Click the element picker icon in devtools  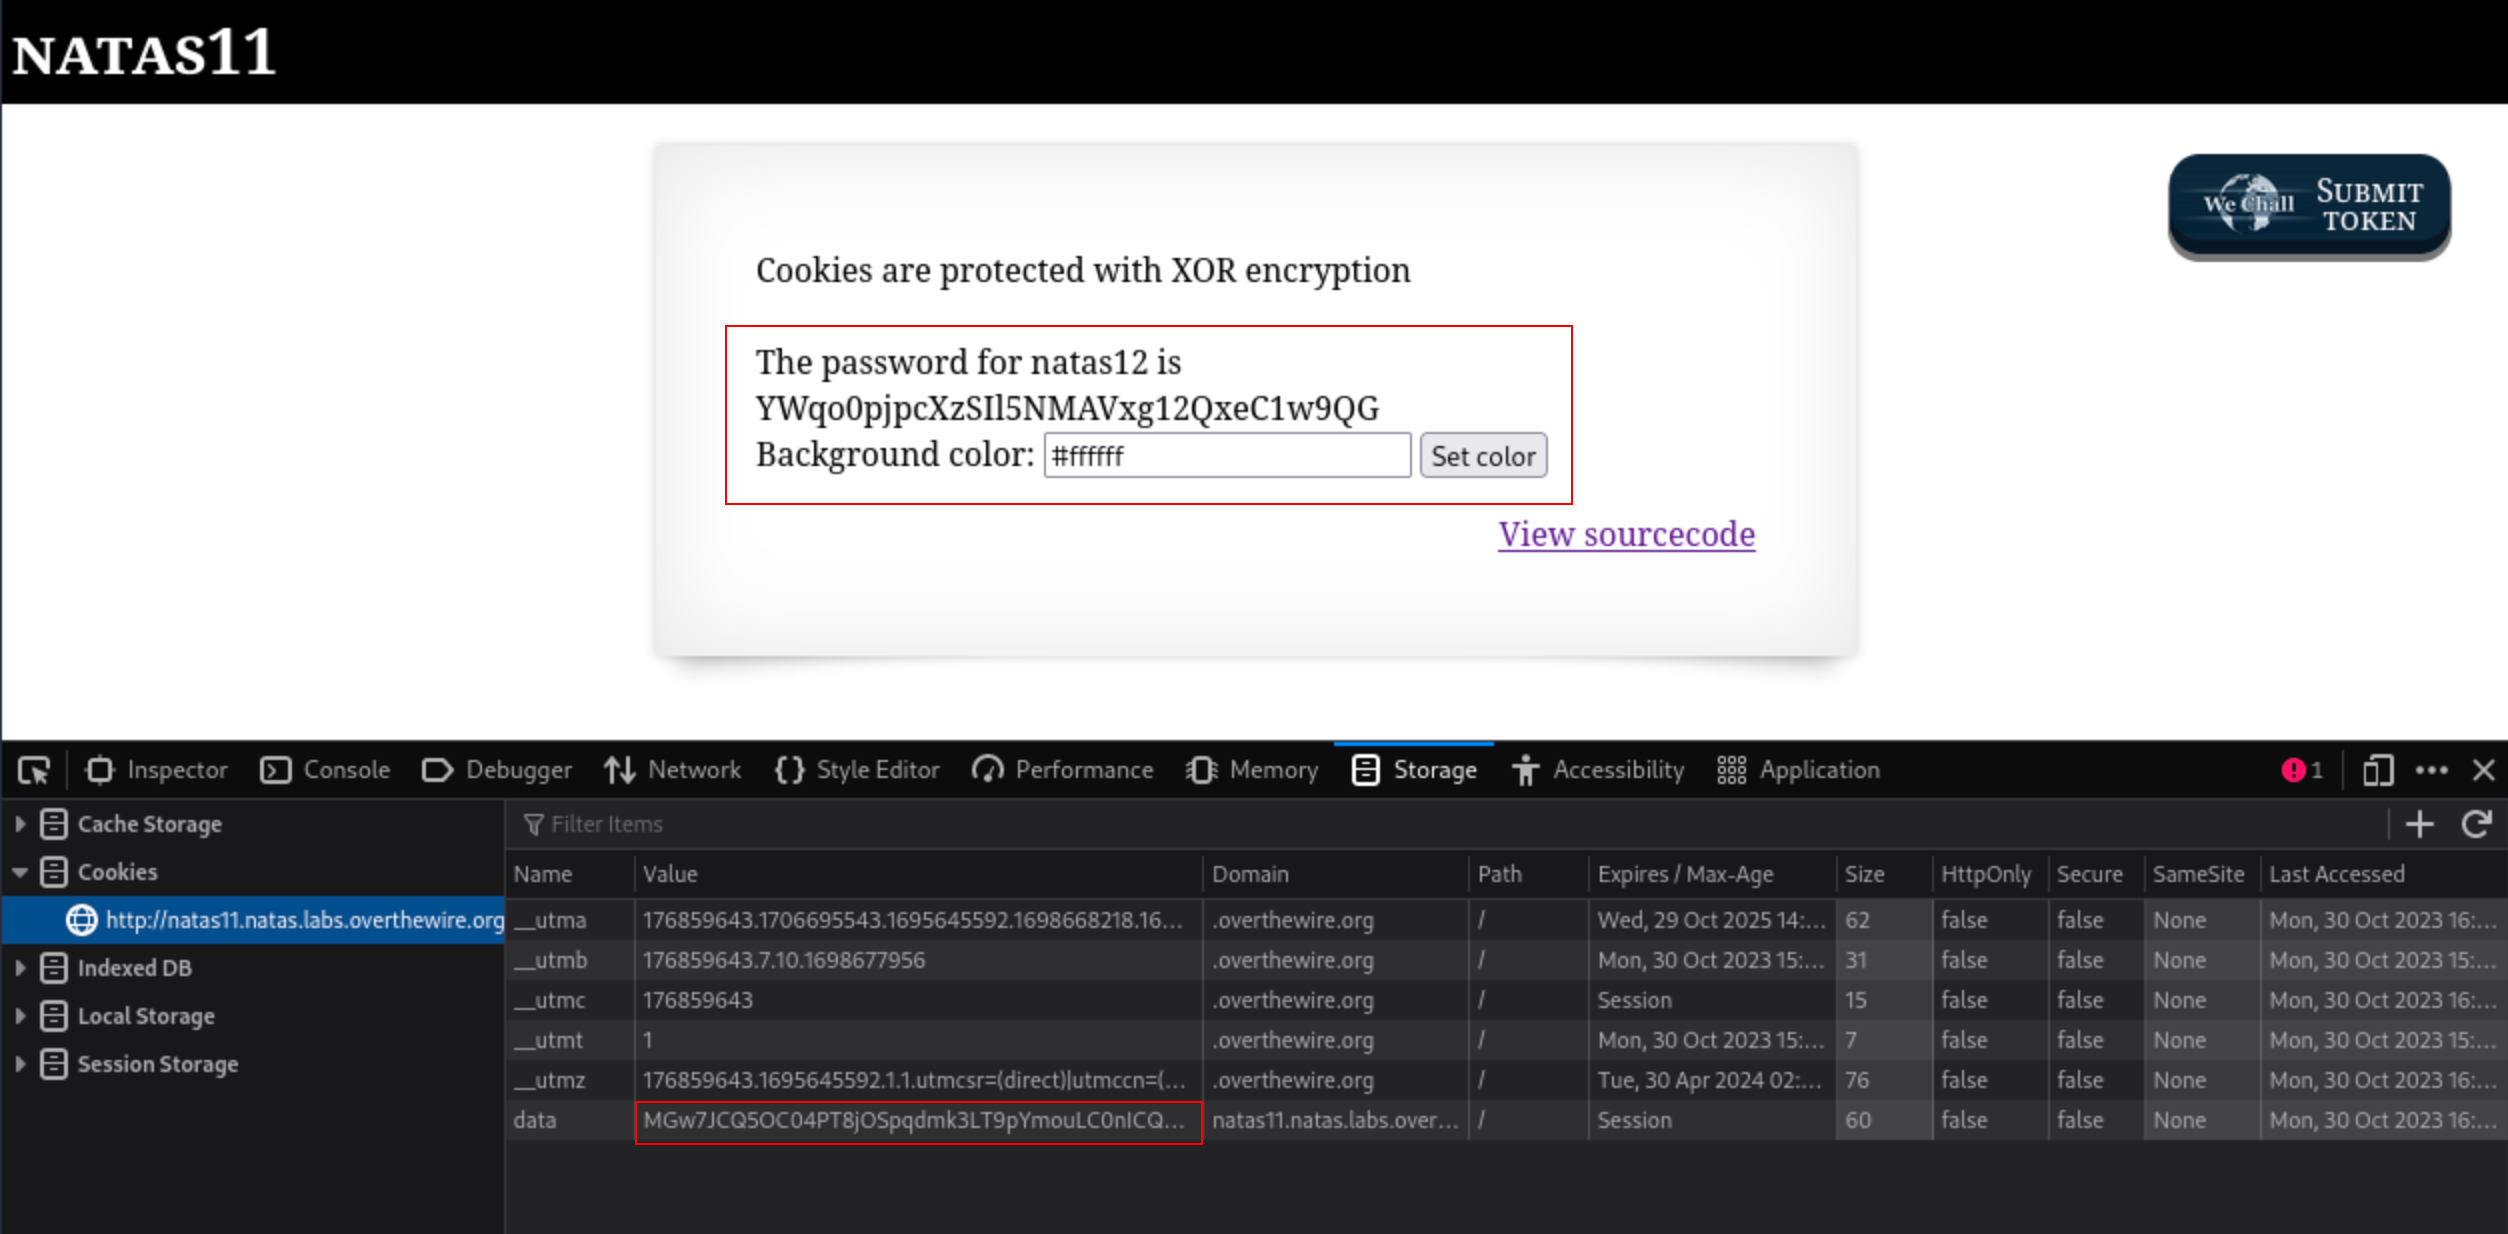pyautogui.click(x=34, y=770)
